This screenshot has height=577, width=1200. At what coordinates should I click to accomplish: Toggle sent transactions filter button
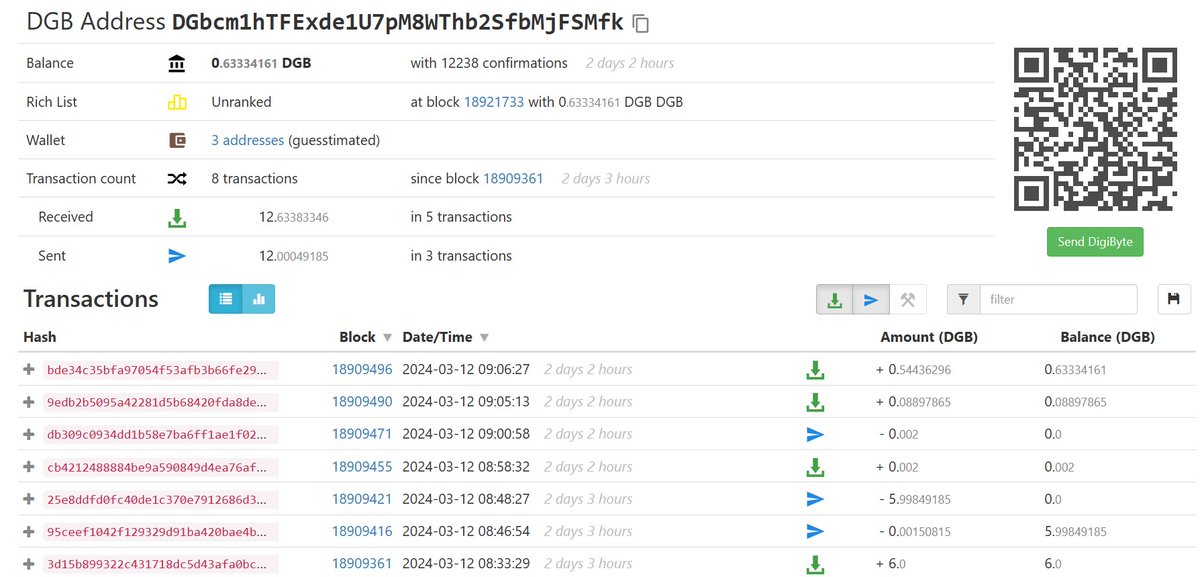tap(871, 299)
